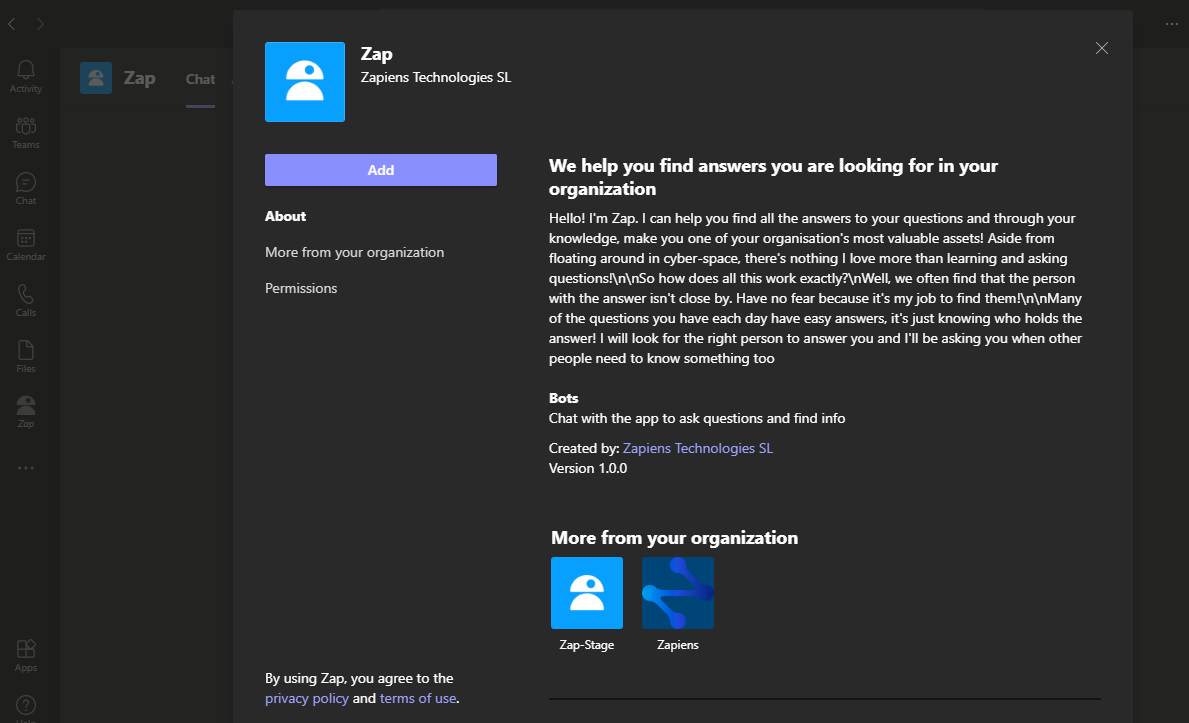Close the Zap app details dialog

[1102, 48]
